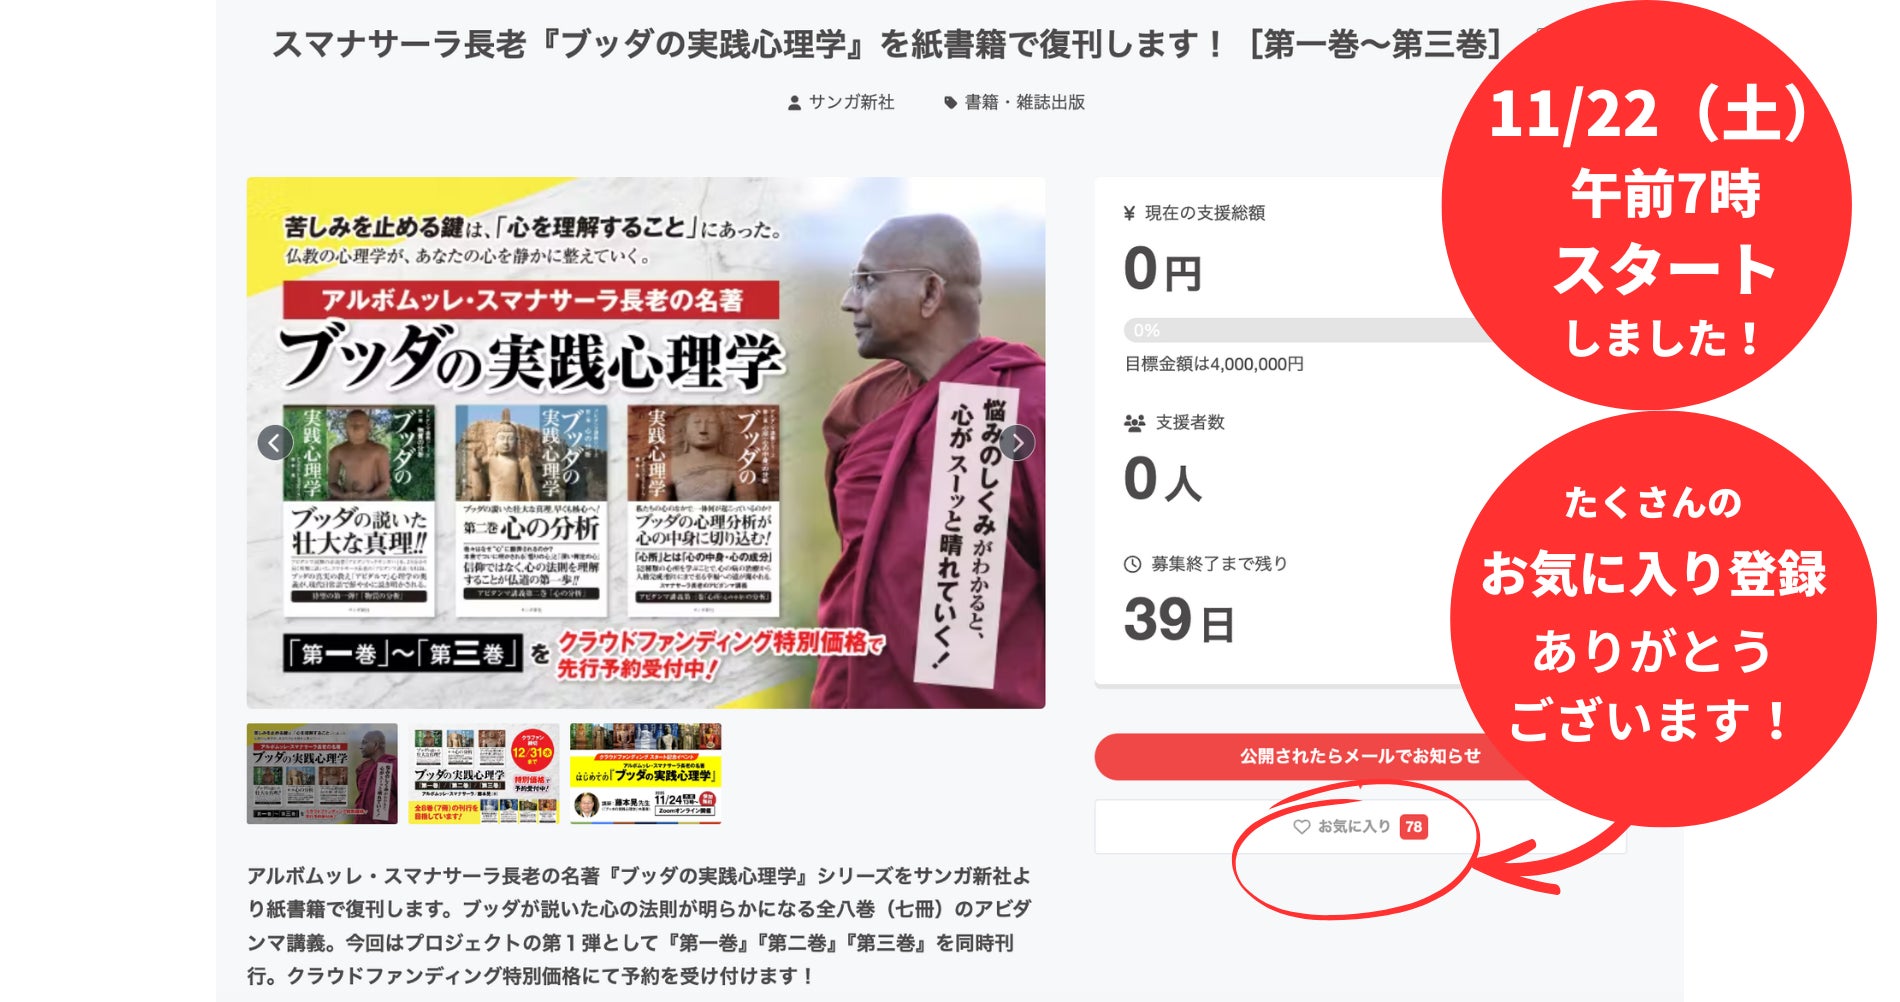Open the サンガ新社 author link

tap(851, 102)
